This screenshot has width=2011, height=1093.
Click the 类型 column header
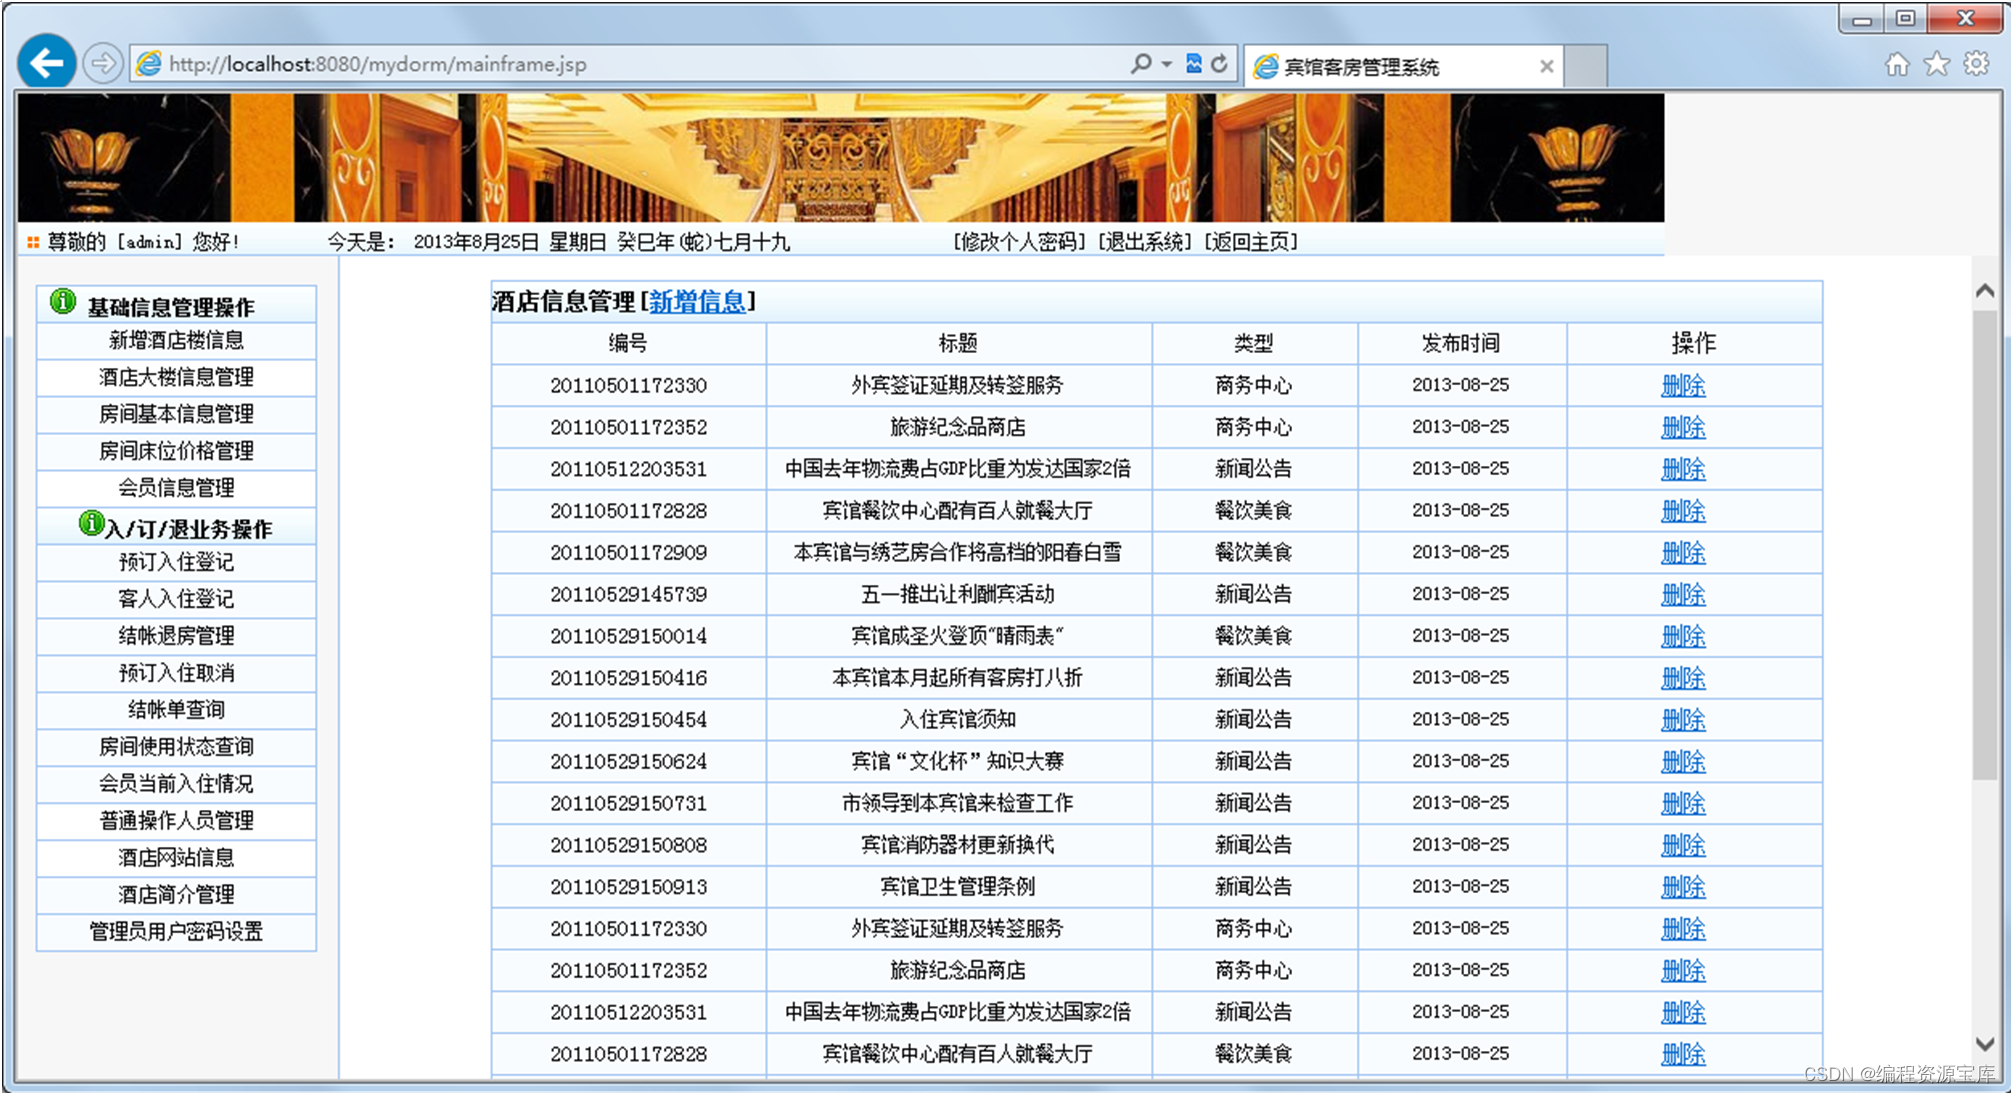1254,344
